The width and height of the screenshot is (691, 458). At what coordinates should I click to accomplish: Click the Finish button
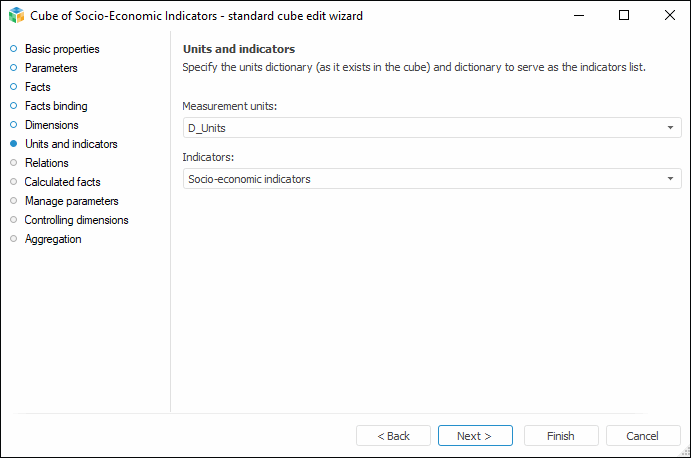click(561, 436)
